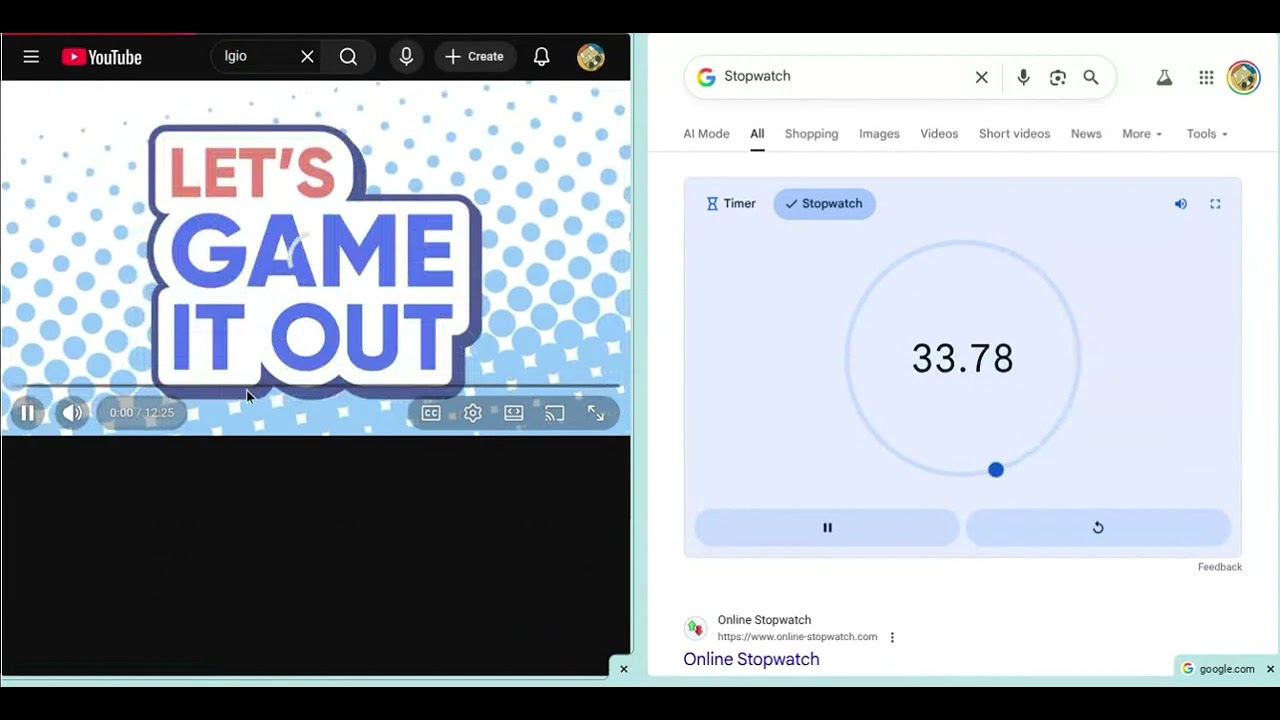Switch widget to Timer mode

[x=731, y=204]
